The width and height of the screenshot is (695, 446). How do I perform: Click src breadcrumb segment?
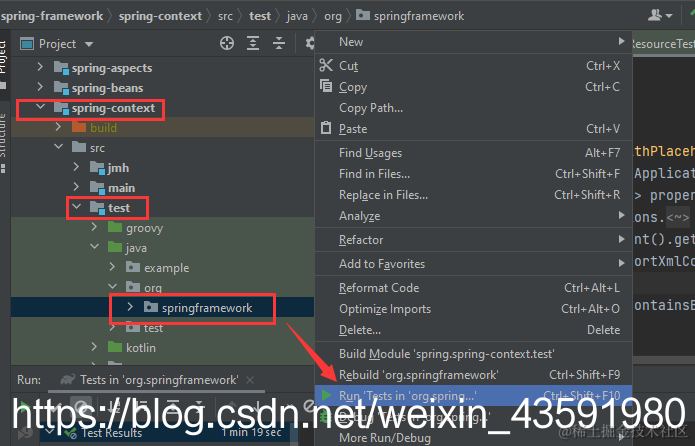225,16
